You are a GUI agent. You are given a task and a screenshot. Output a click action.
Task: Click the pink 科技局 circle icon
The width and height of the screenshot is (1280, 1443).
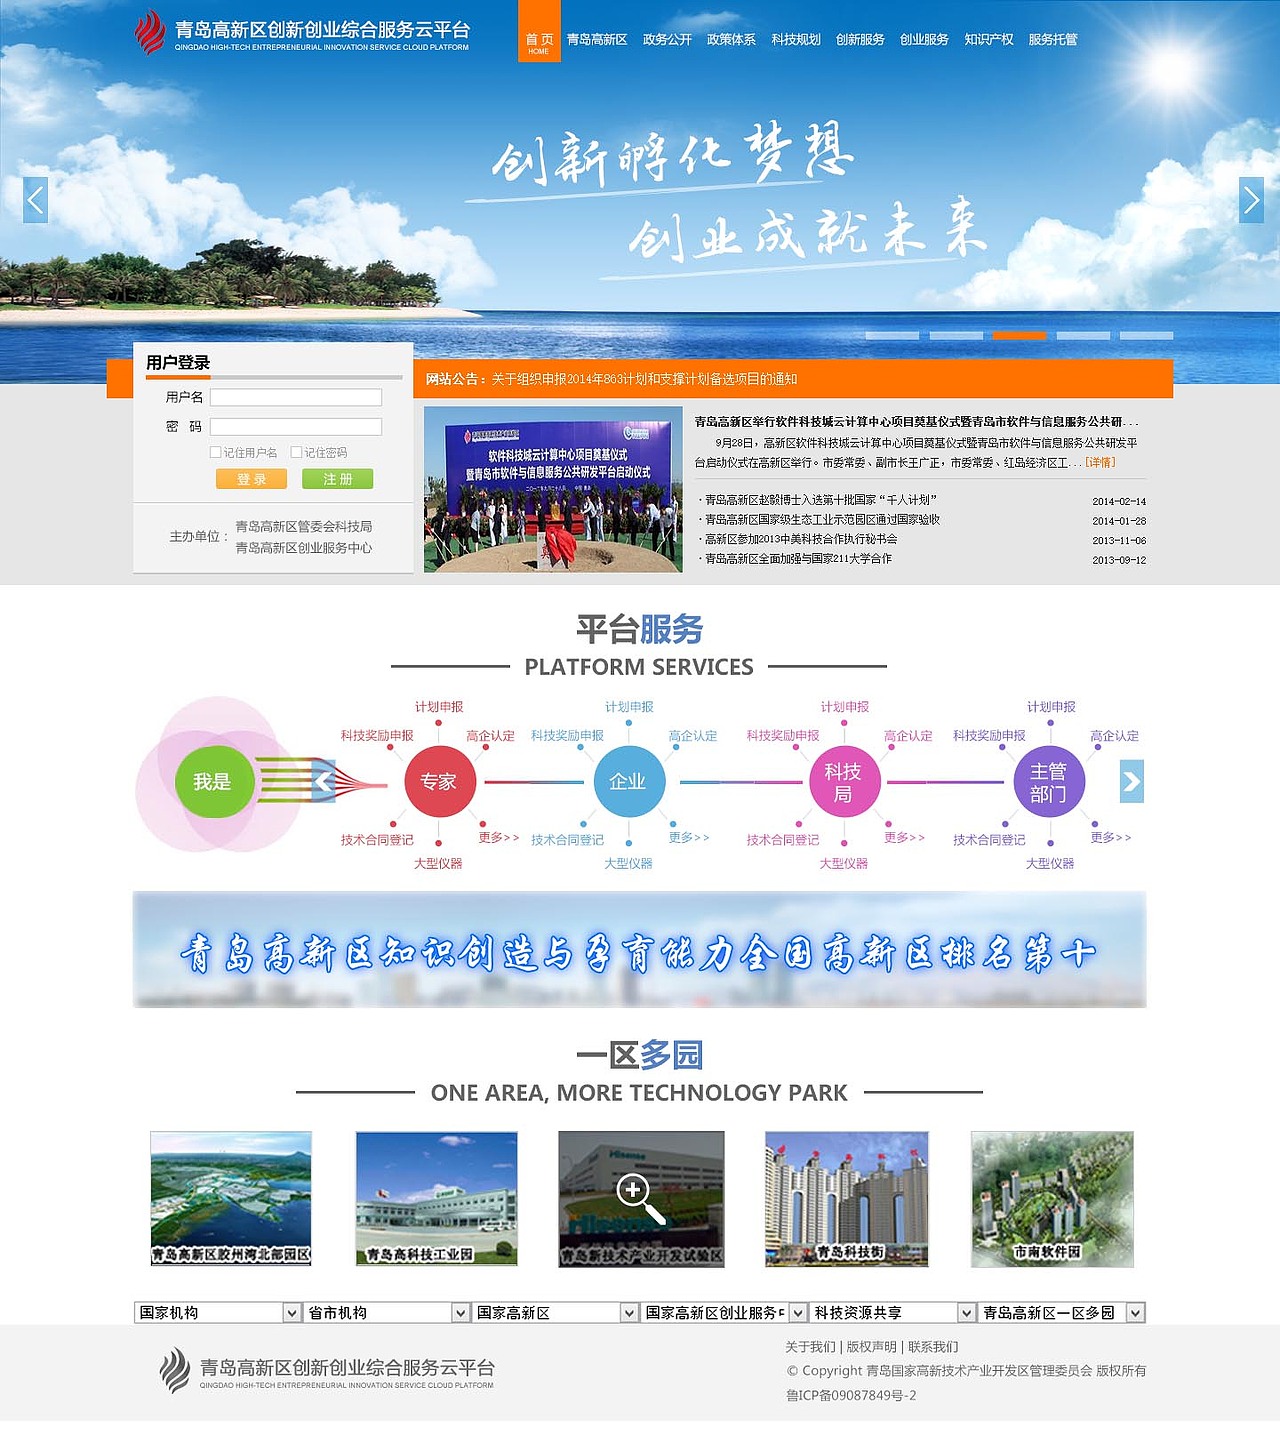pos(845,782)
